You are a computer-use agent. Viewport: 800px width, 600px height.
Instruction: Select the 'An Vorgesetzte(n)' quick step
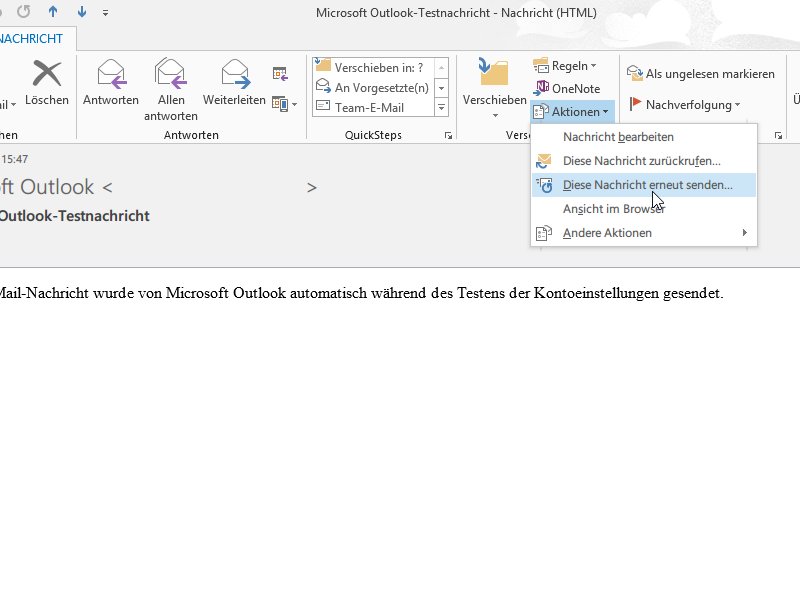[x=373, y=88]
